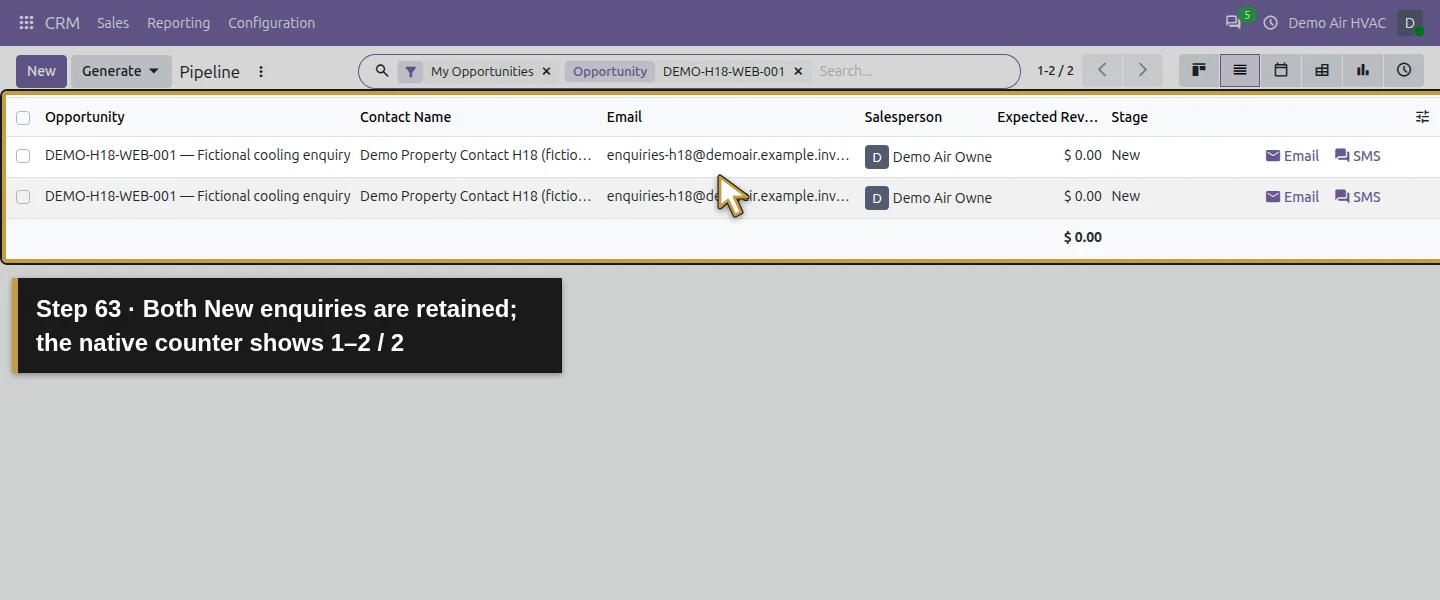
Task: Open second row DEMO-H18-WEB-001 opportunity name
Action: point(198,196)
